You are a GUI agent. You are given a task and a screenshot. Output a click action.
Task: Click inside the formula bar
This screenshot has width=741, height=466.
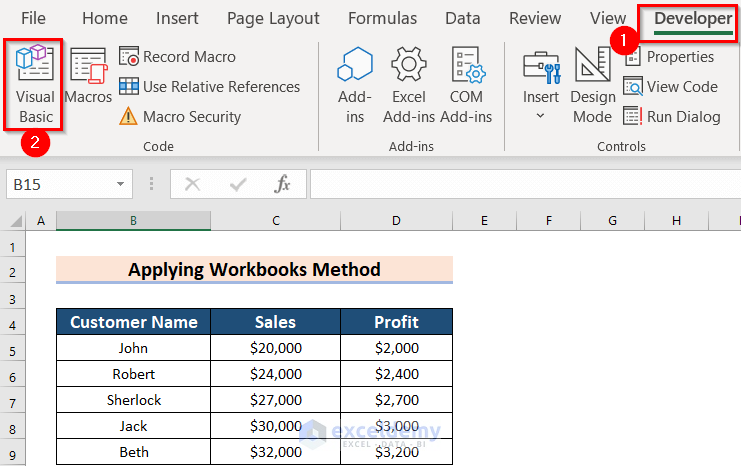(520, 184)
